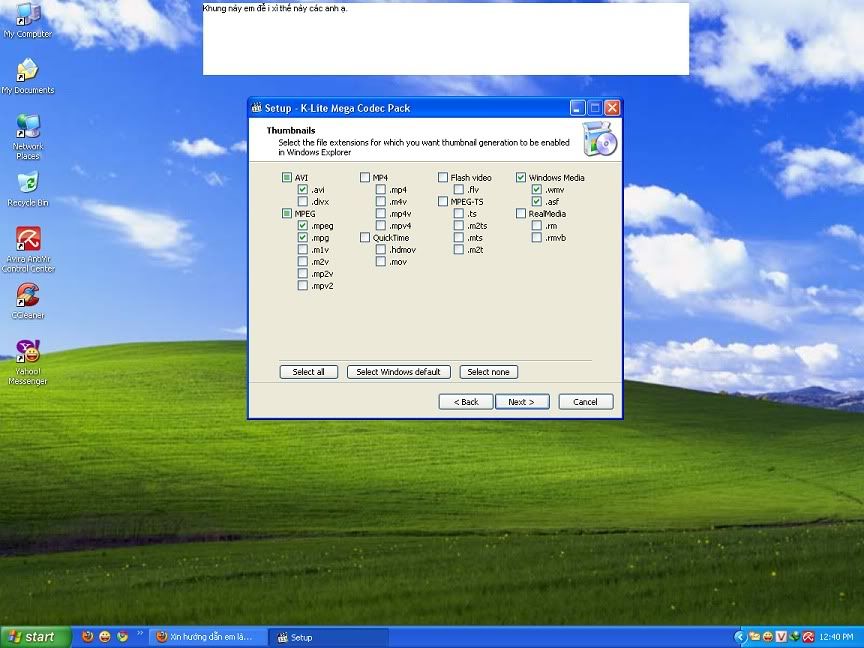Click the Yahoo smiley tray icon

pos(768,637)
